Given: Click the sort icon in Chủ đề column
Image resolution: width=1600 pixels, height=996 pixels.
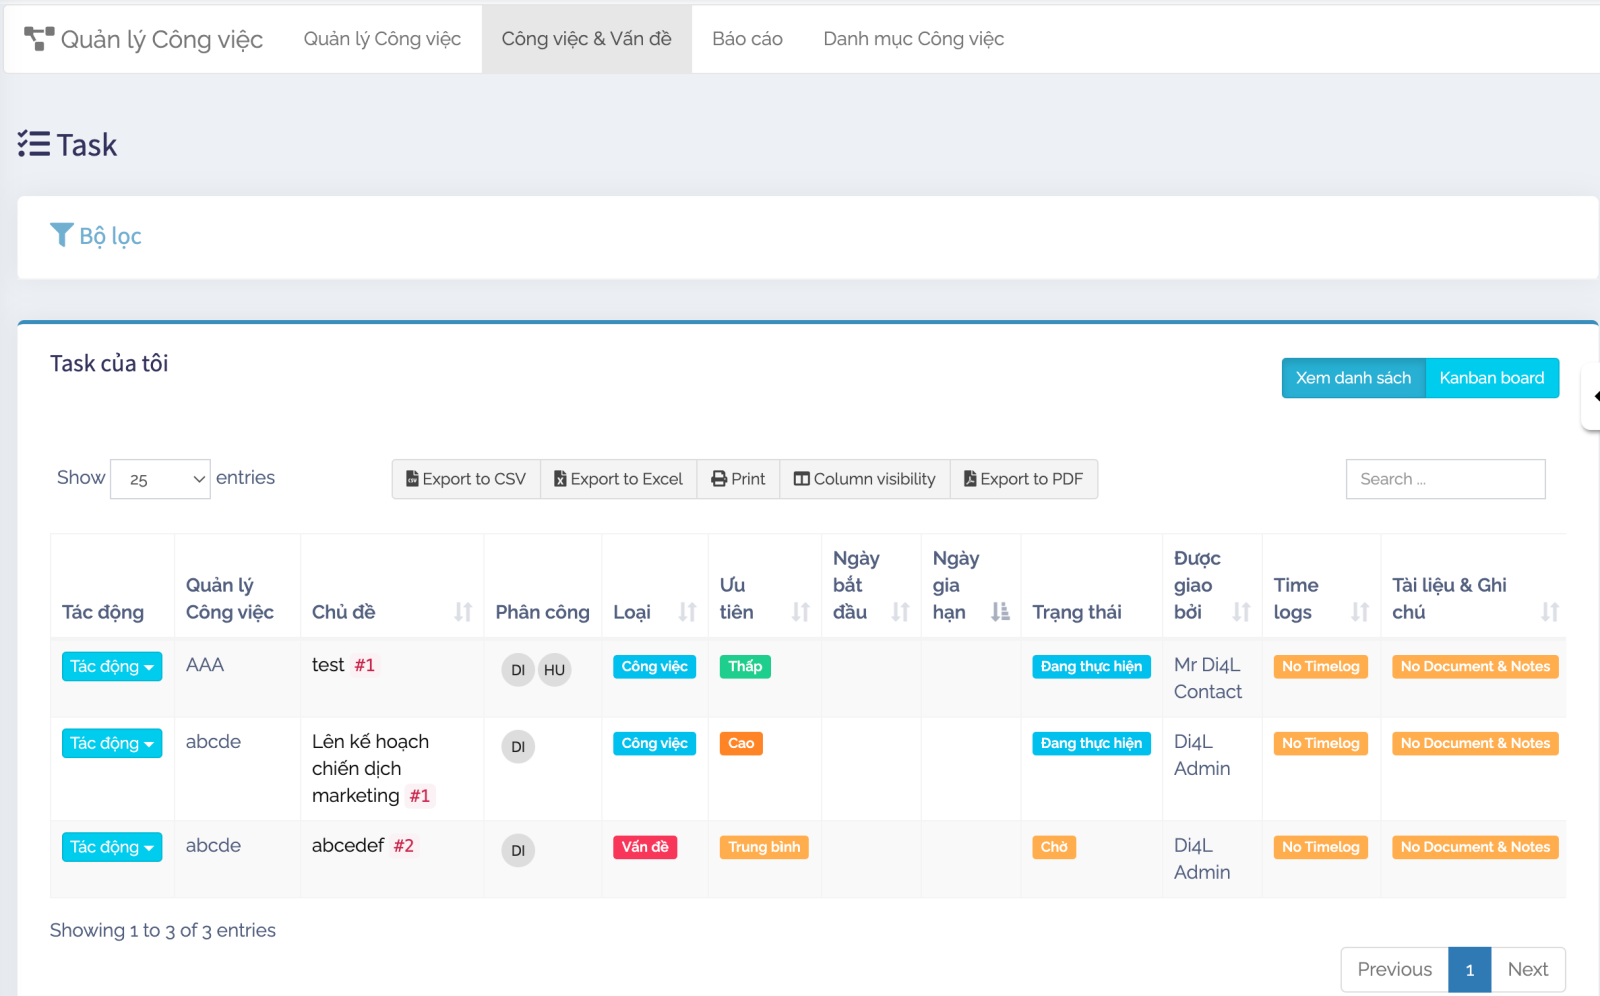Looking at the screenshot, I should coord(463,612).
